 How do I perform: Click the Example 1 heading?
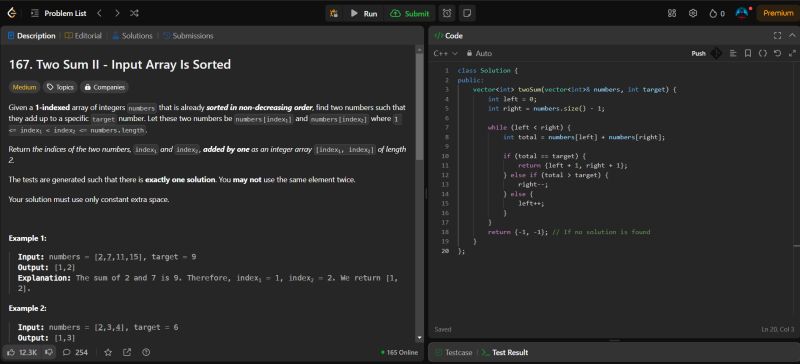pyautogui.click(x=28, y=238)
